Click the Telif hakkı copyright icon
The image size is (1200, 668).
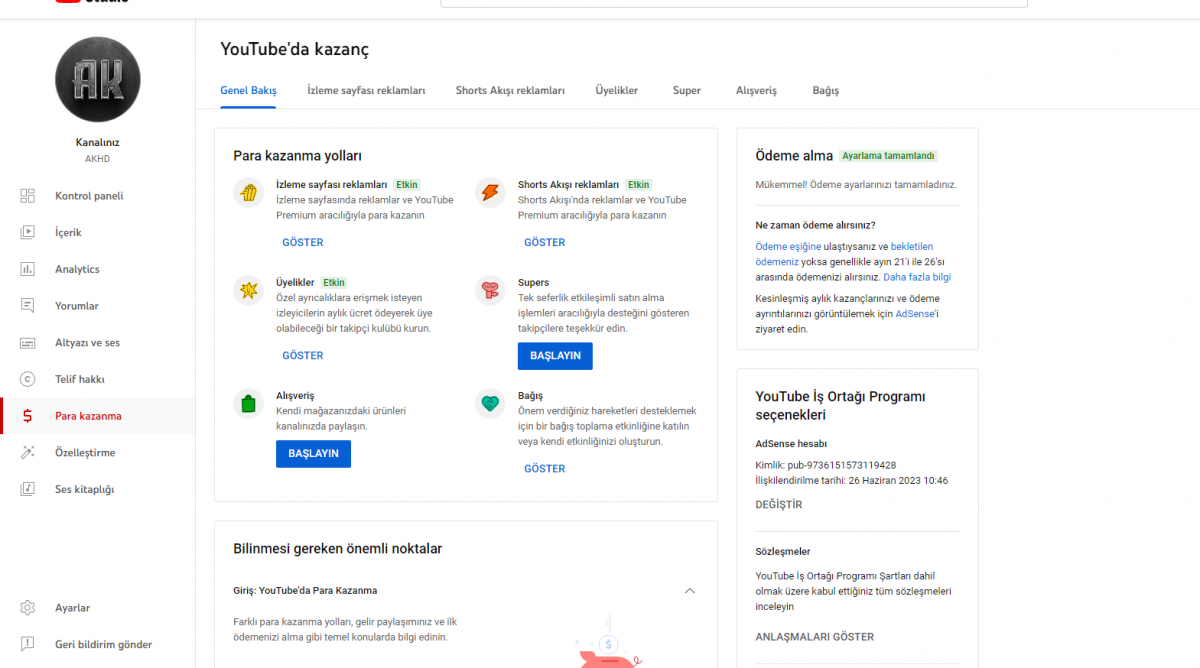tap(28, 379)
